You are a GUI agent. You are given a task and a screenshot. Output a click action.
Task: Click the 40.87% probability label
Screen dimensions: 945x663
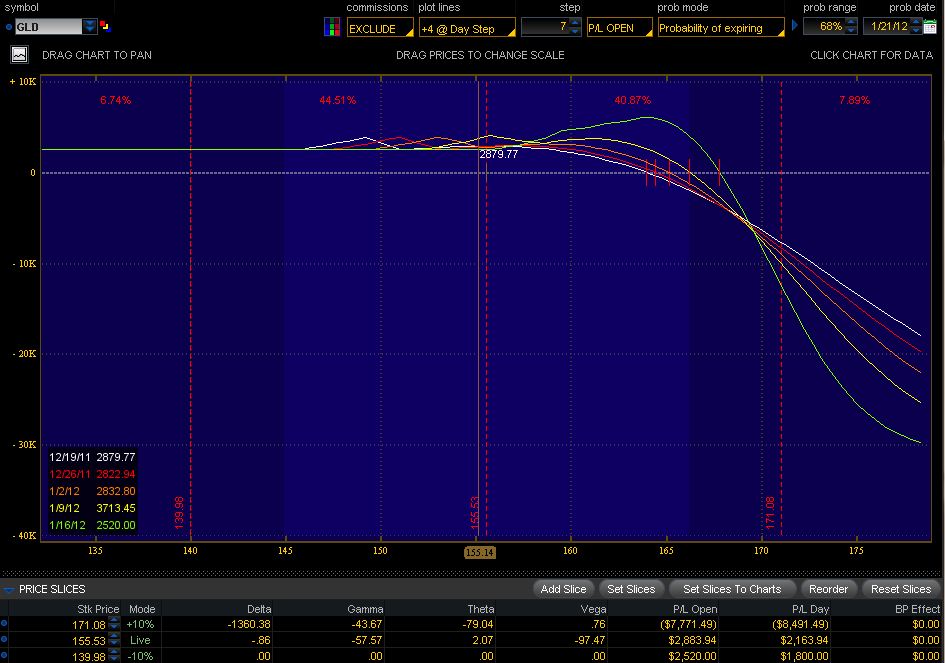[633, 99]
